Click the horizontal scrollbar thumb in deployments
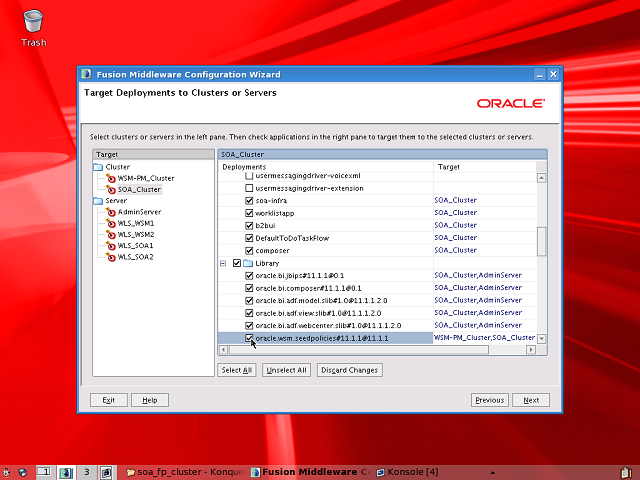The width and height of the screenshot is (640, 480). pos(359,349)
